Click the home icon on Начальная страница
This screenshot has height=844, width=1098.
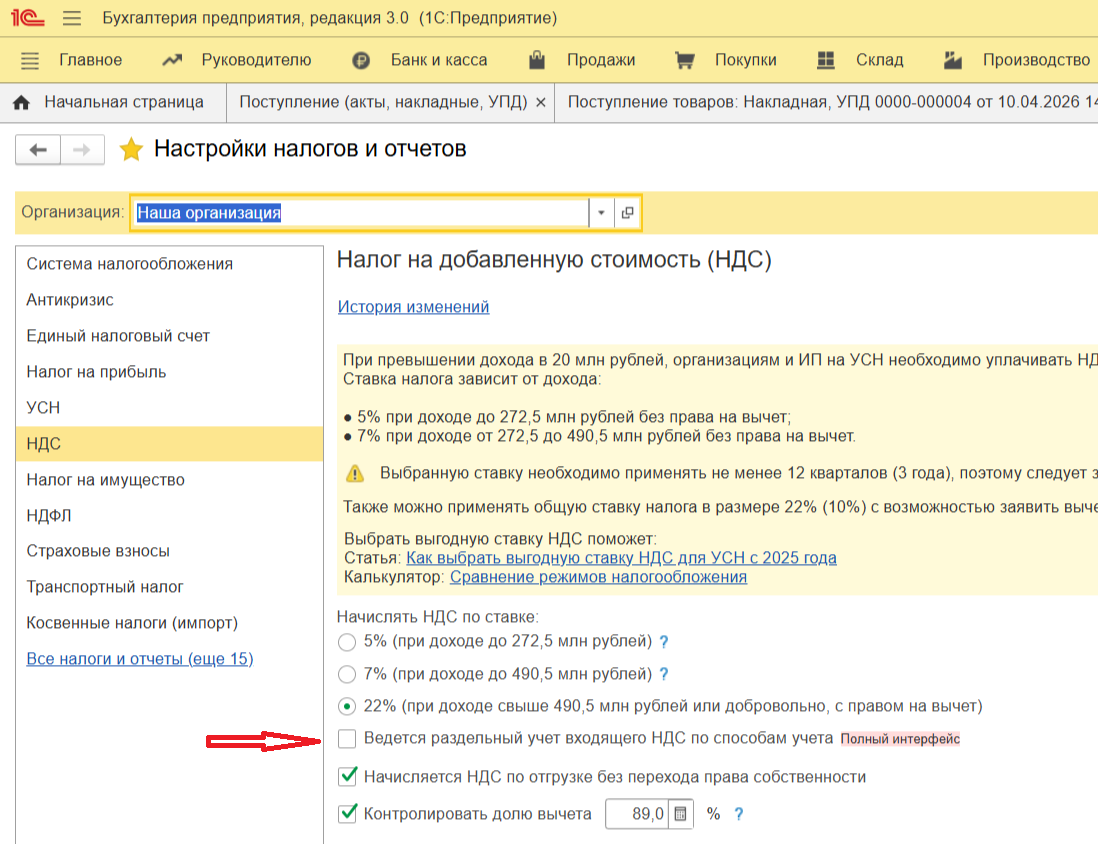coord(22,102)
